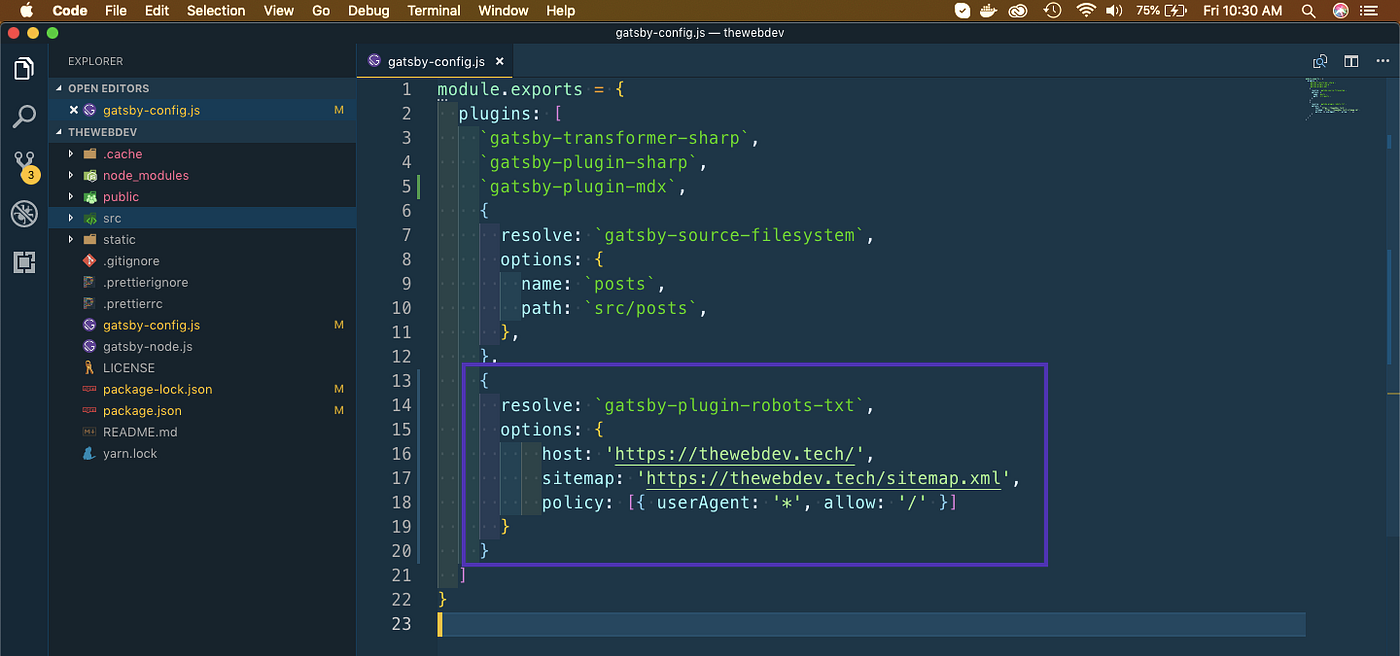Close gatsby-config.js in Open Editors

tap(73, 110)
